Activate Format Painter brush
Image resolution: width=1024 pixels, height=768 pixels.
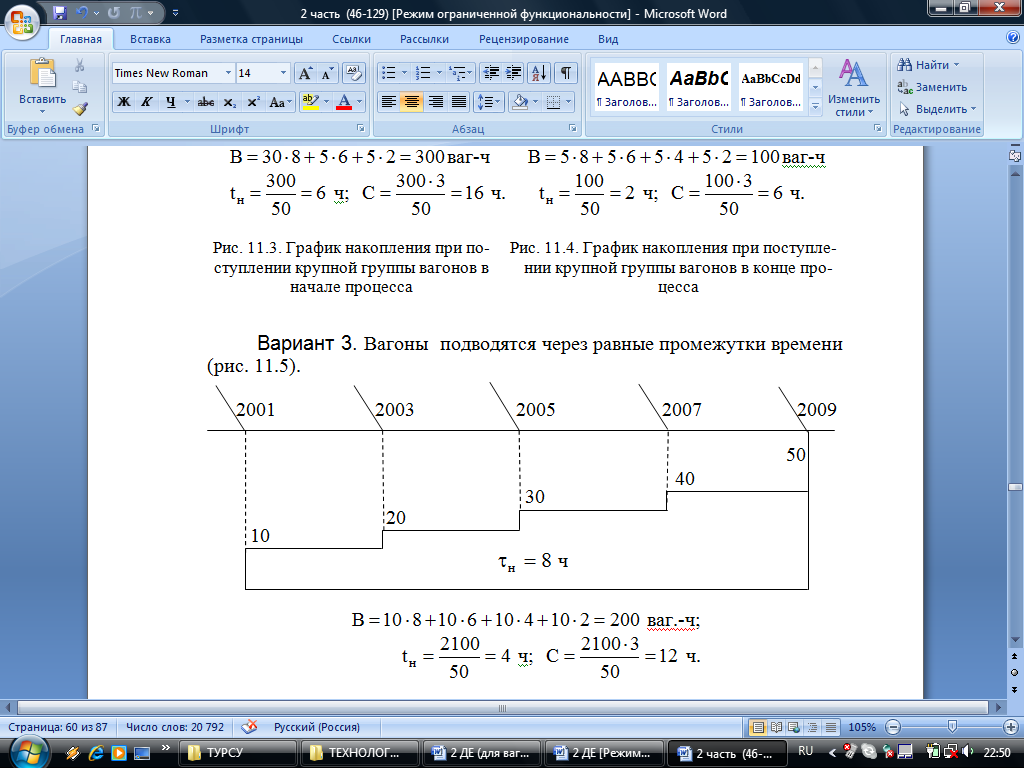pos(80,109)
